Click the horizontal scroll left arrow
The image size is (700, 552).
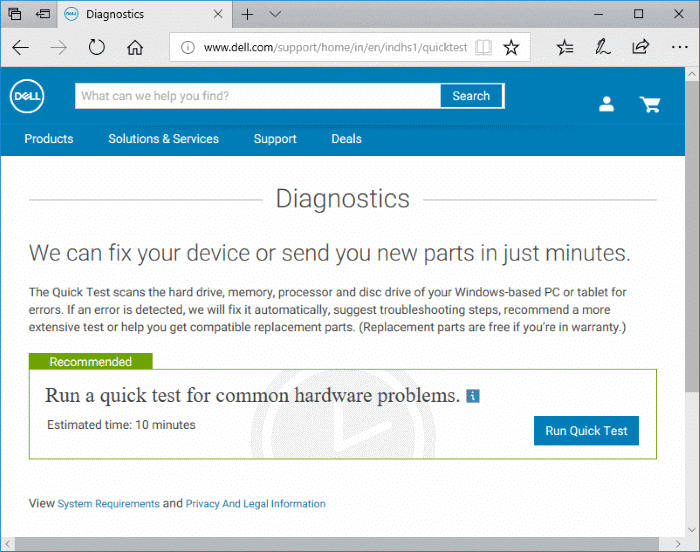(8, 544)
